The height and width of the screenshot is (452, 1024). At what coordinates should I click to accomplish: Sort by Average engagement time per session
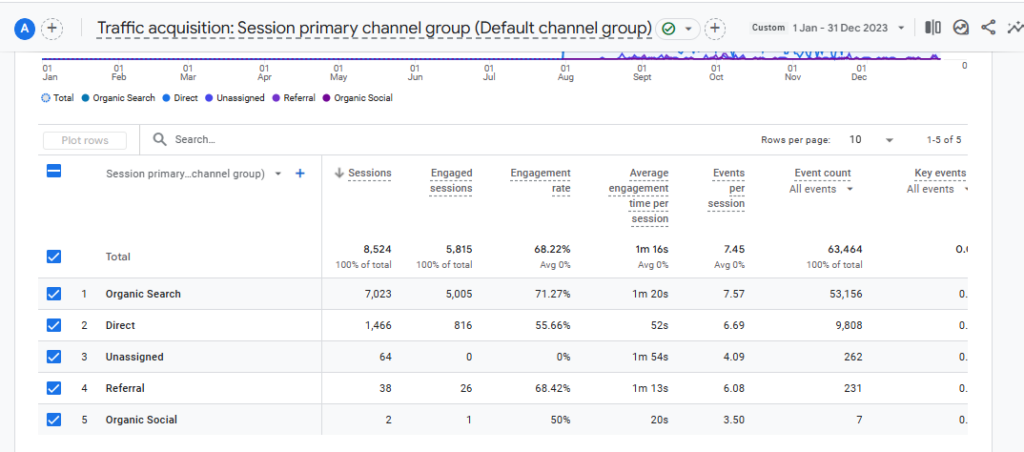tap(638, 196)
